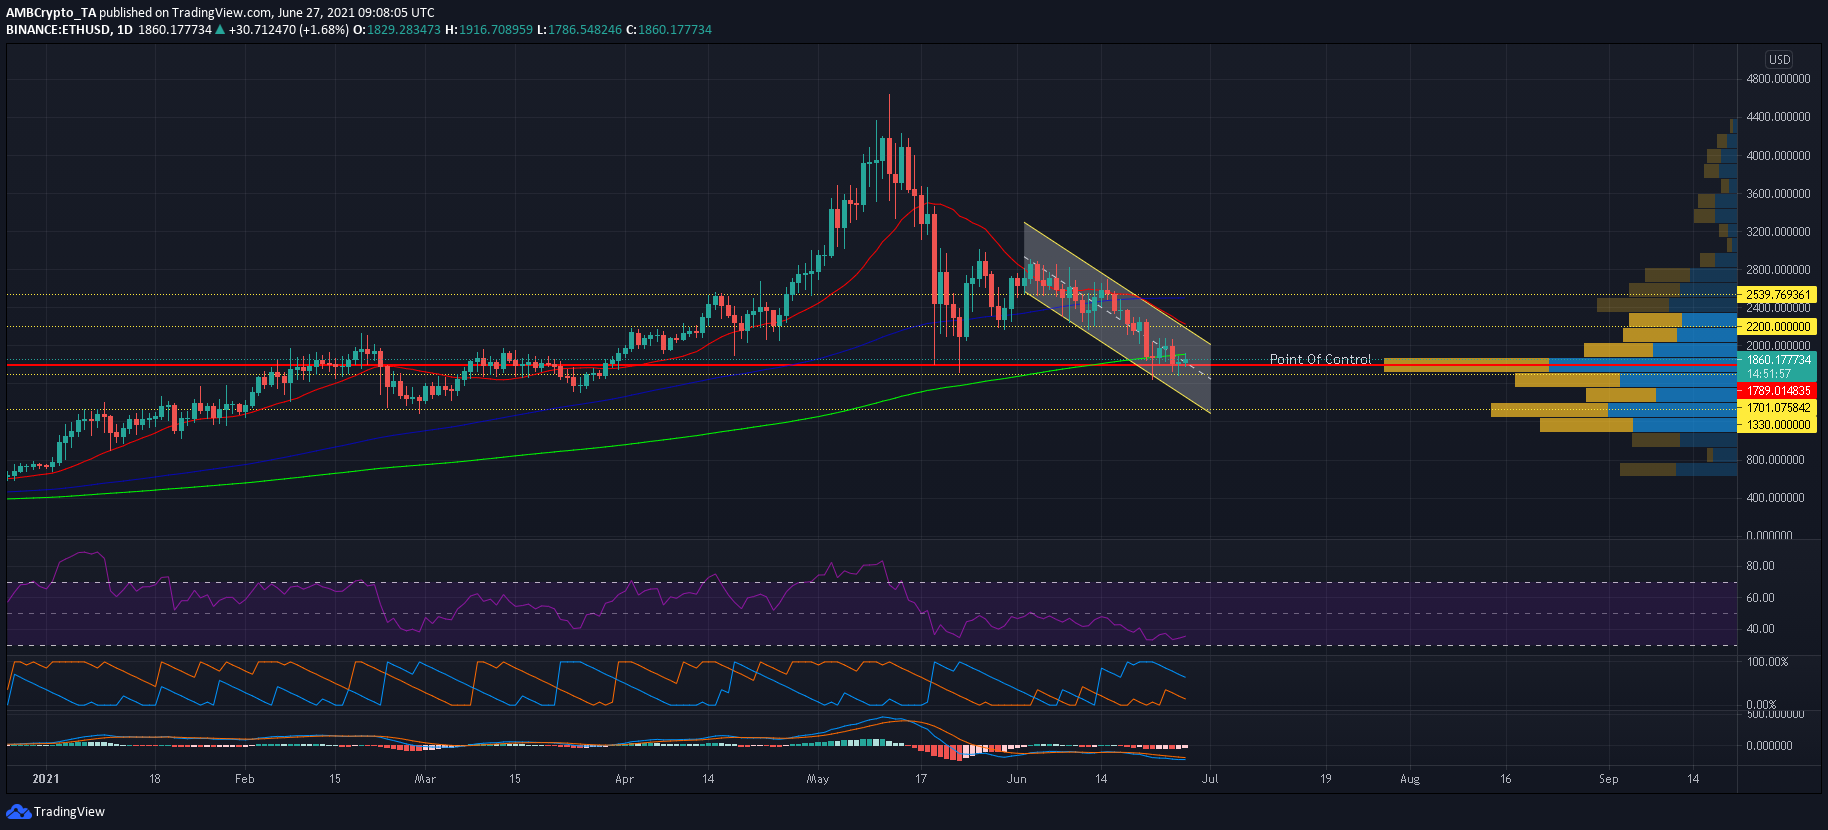Click the Jul date axis label
Viewport: 1828px width, 830px height.
click(x=1209, y=779)
